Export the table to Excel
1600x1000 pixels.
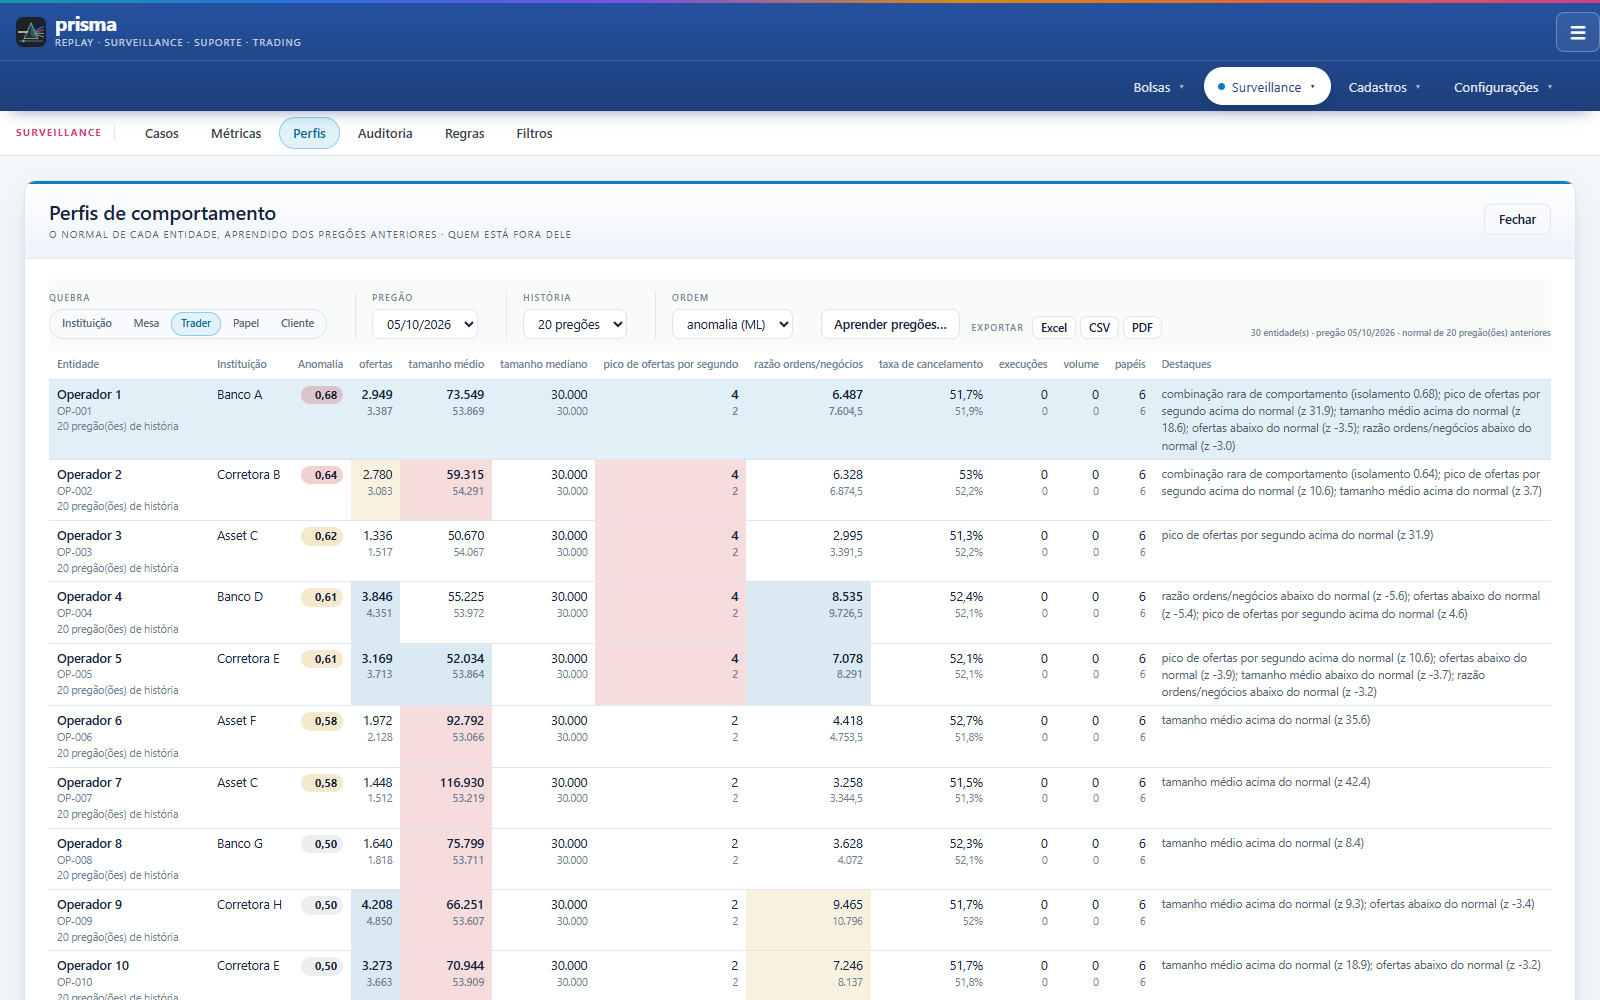tap(1054, 328)
